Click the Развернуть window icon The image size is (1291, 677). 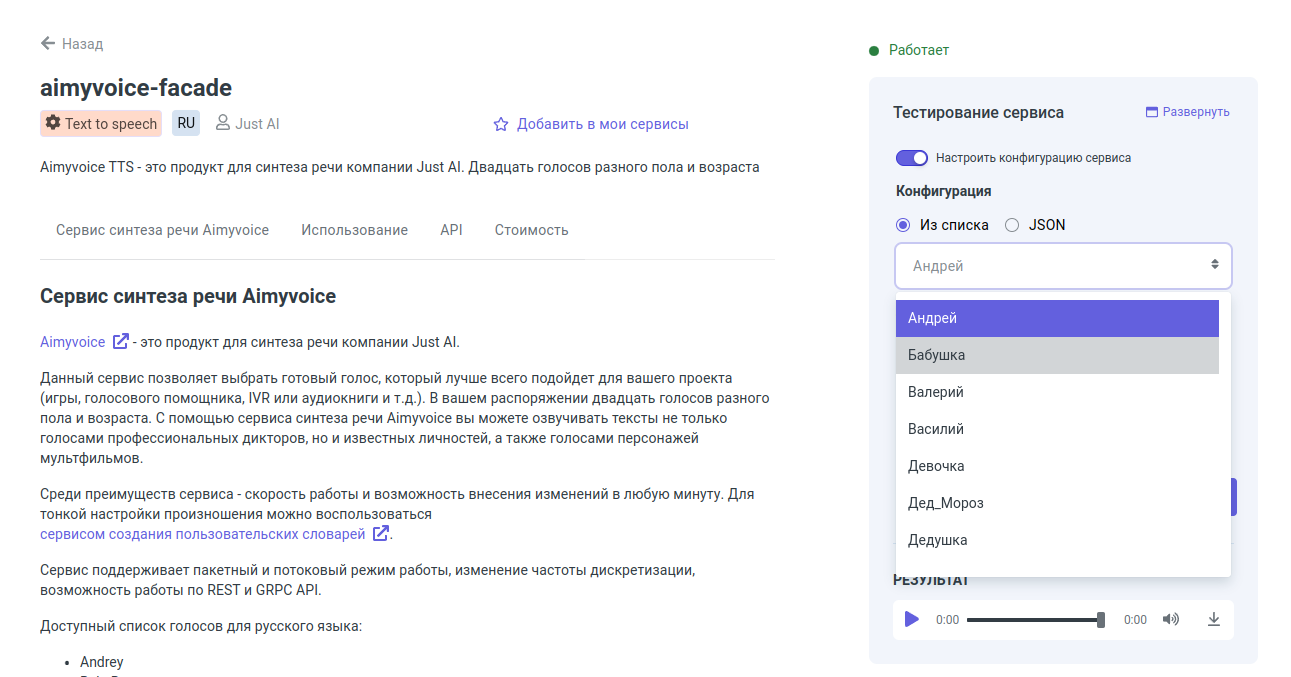(x=1151, y=112)
